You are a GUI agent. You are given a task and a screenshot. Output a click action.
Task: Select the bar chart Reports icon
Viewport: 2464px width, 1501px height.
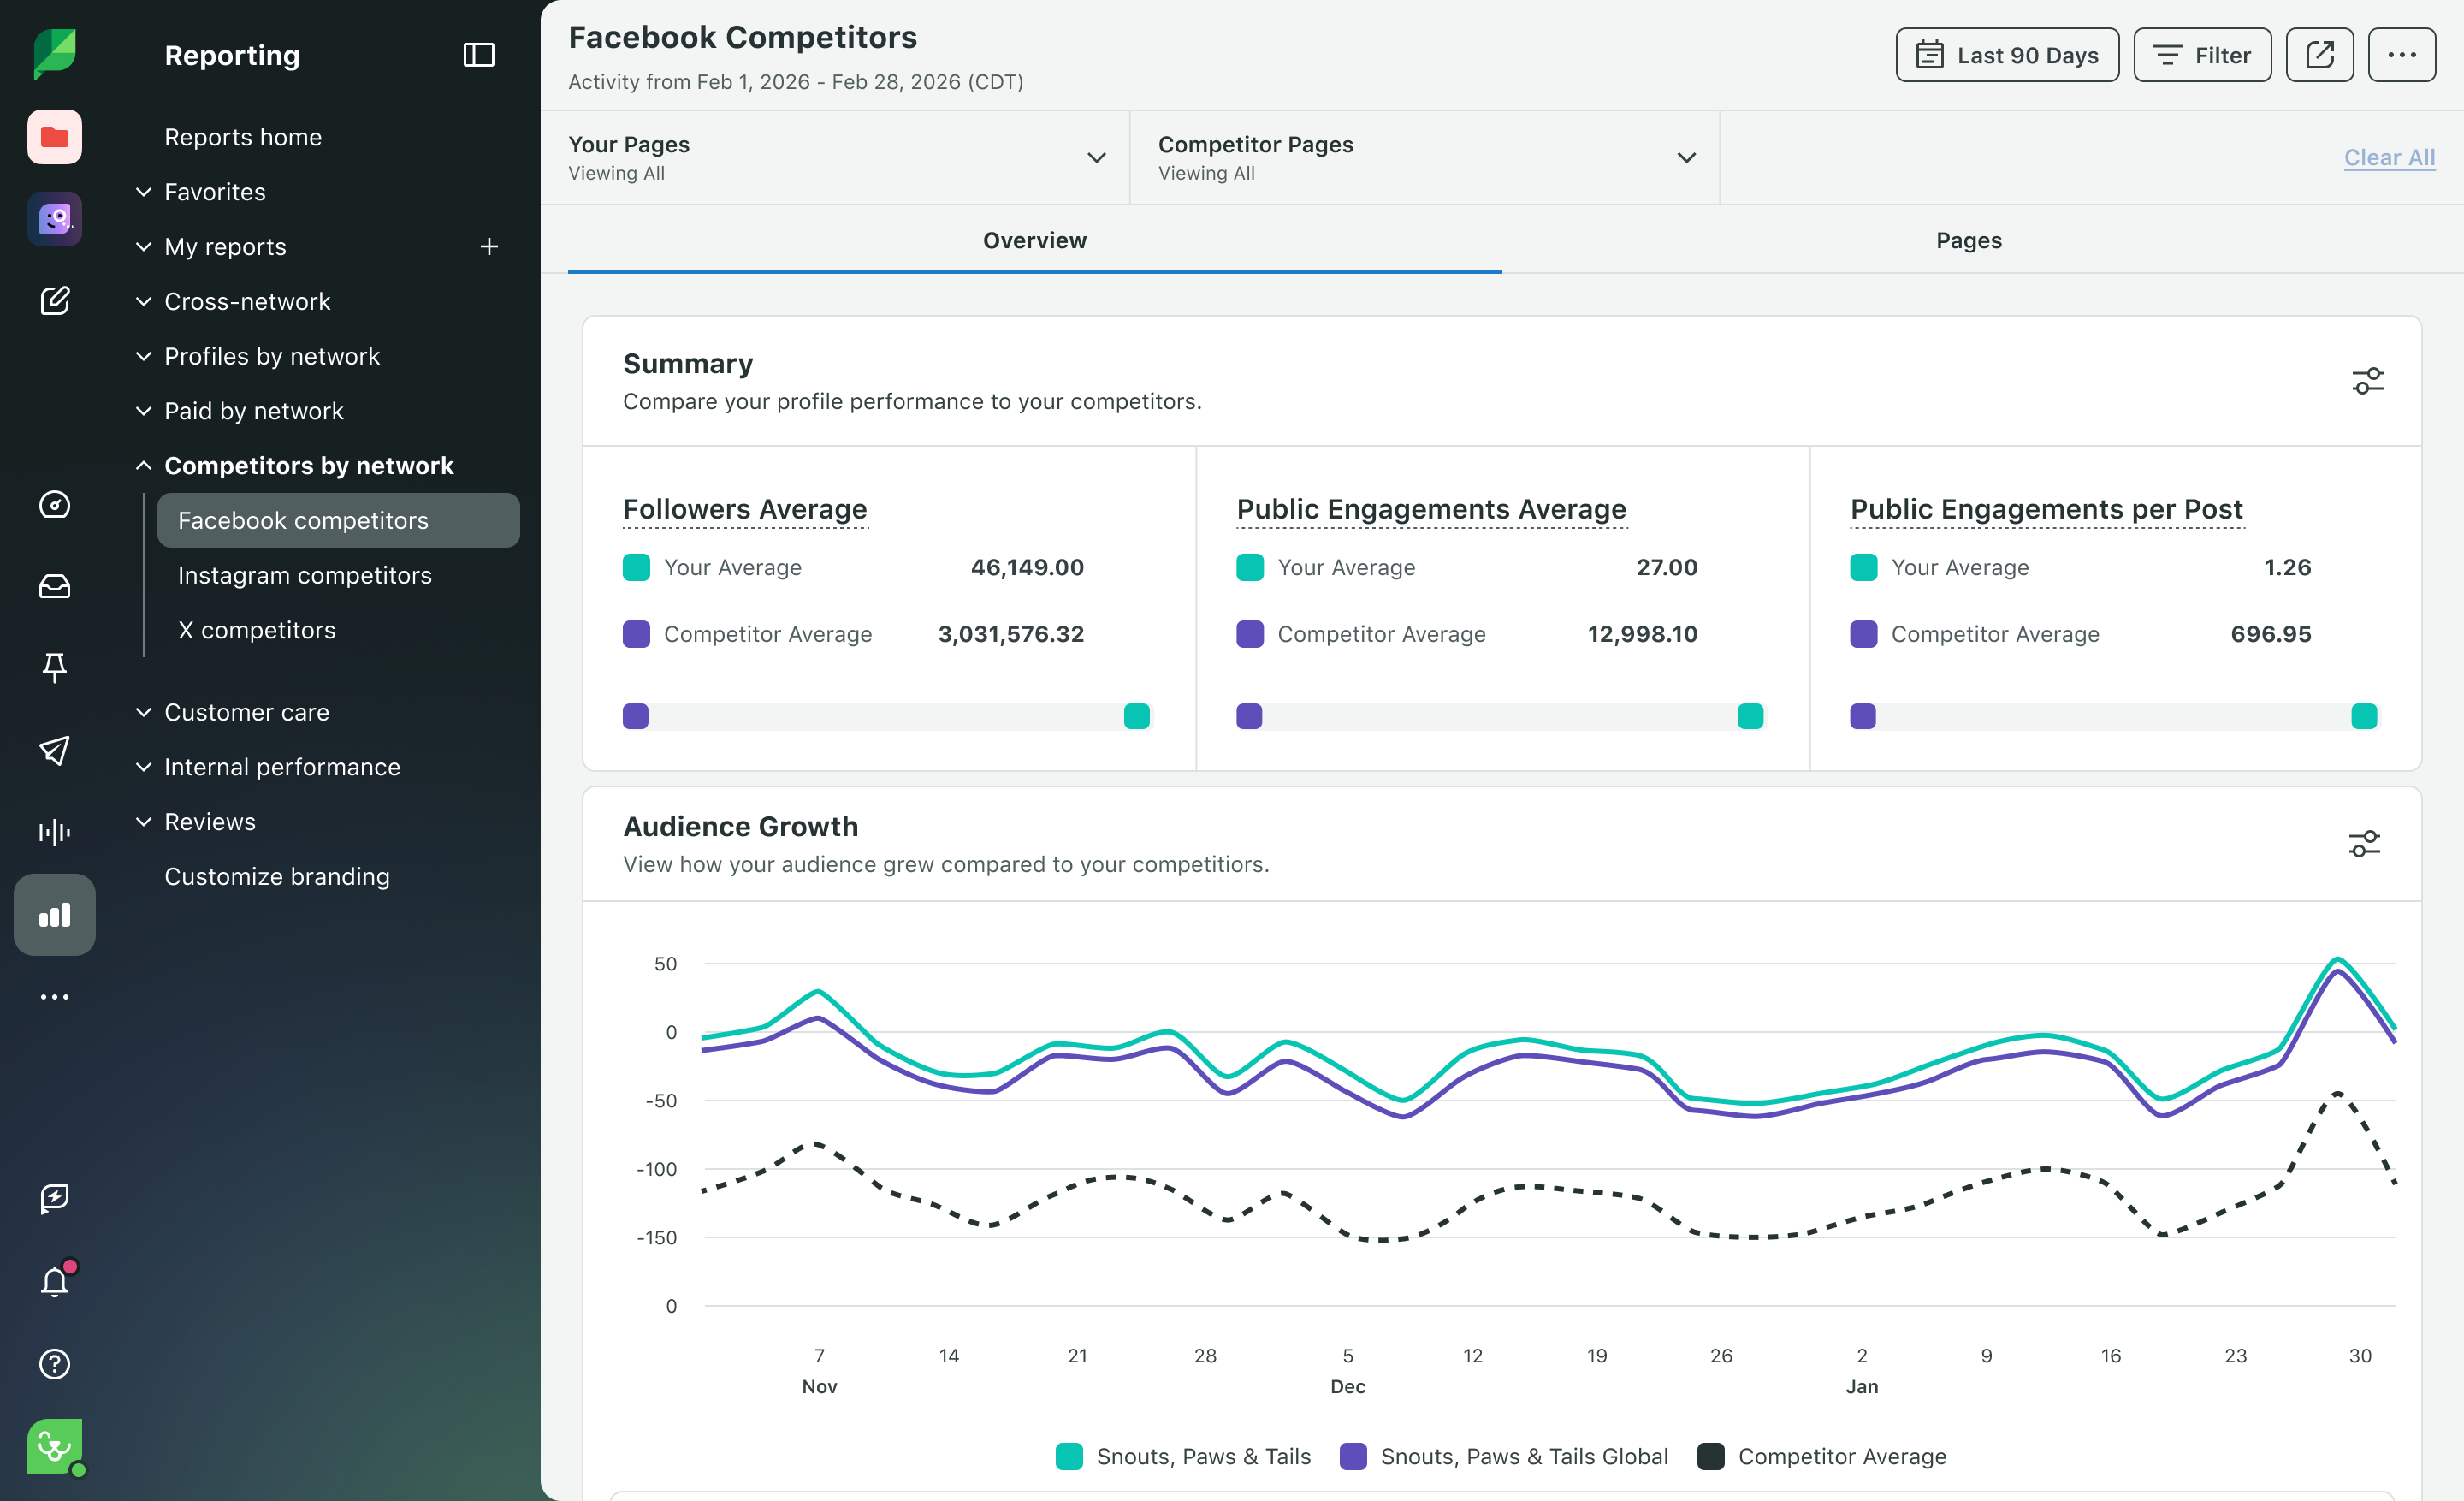coord(54,915)
